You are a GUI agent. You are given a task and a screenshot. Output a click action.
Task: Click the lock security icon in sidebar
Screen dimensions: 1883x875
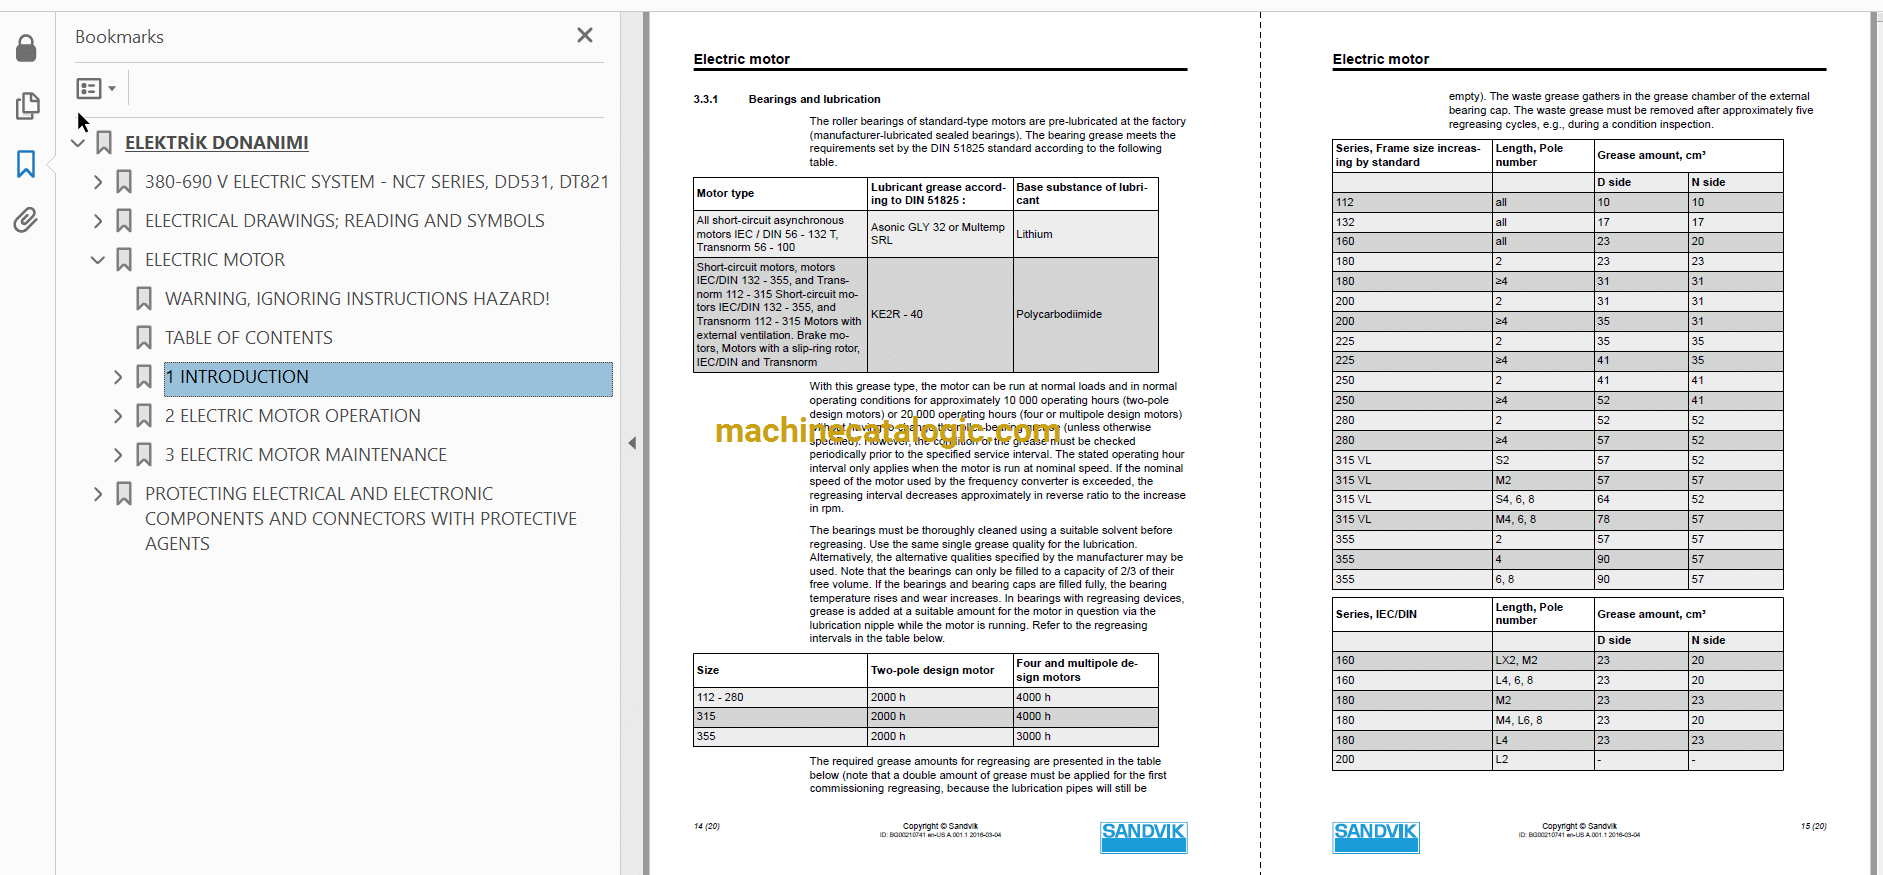27,48
